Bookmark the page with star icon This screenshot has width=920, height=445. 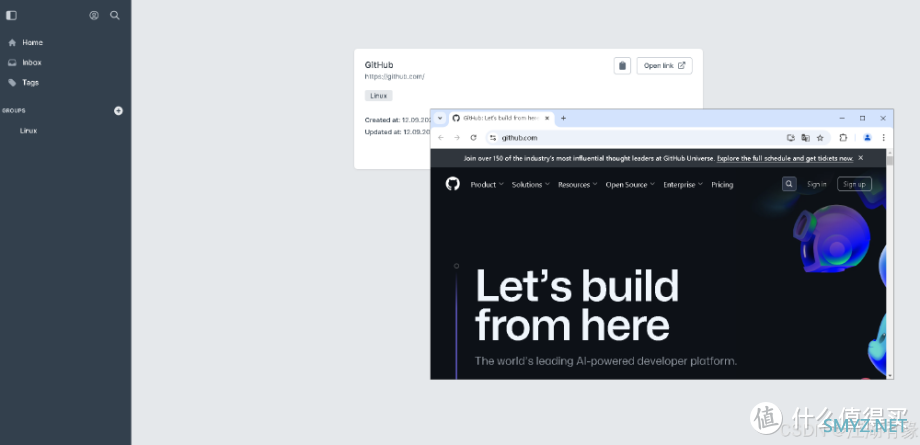coord(820,138)
